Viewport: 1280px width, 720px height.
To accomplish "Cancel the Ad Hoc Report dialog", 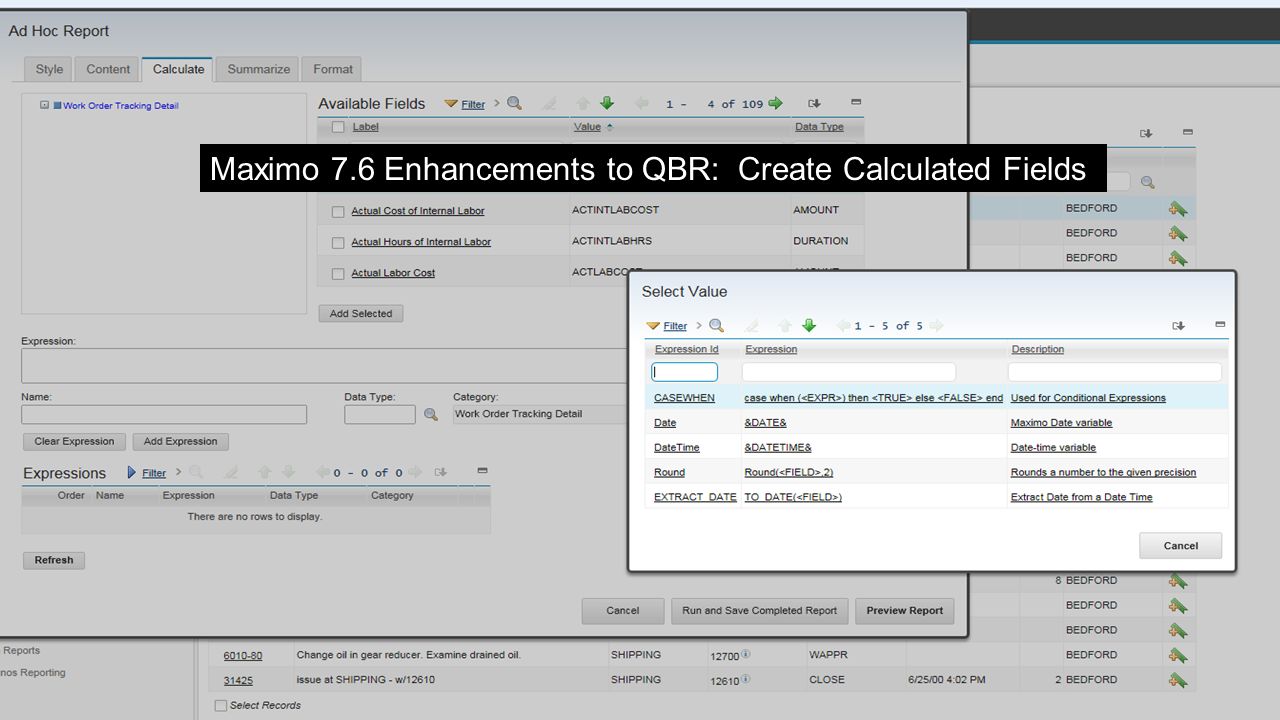I will (623, 611).
